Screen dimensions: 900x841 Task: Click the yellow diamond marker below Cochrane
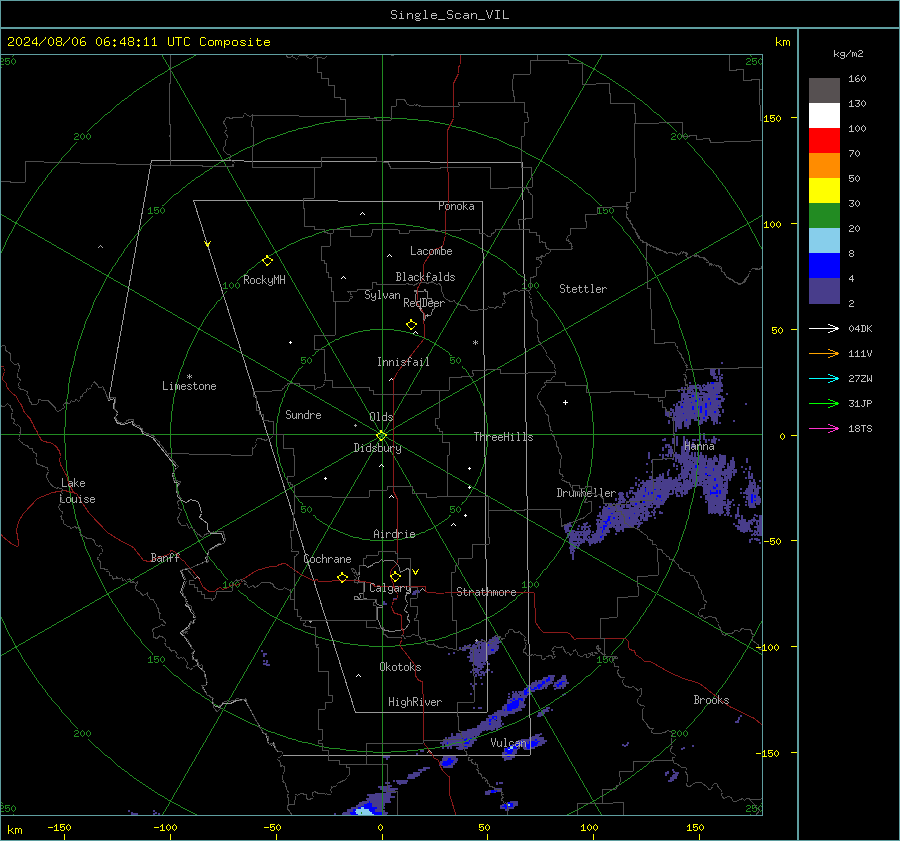[343, 577]
